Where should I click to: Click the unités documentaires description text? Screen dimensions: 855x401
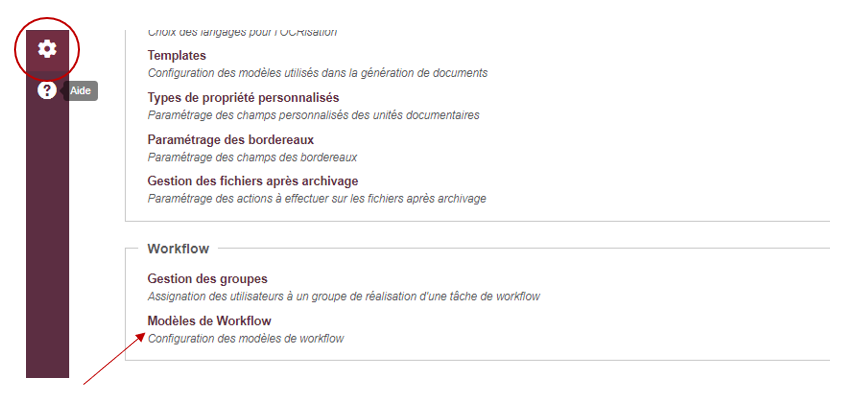(x=314, y=115)
